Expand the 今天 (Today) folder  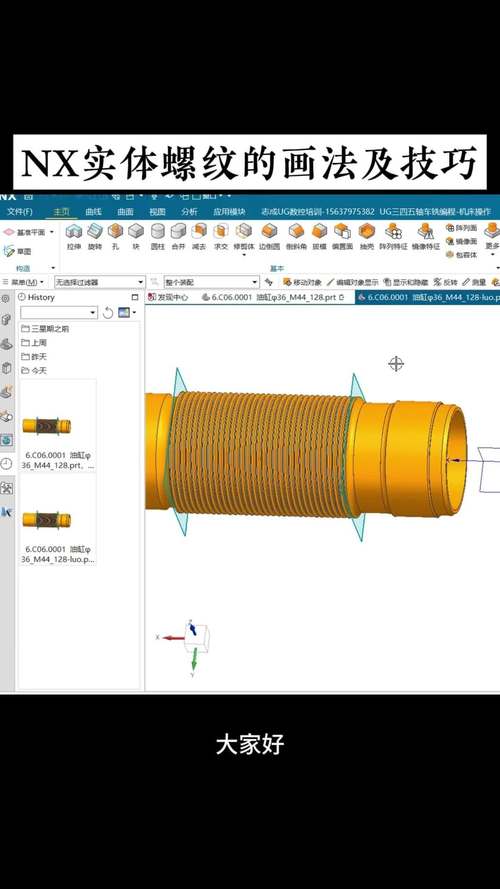(x=35, y=370)
